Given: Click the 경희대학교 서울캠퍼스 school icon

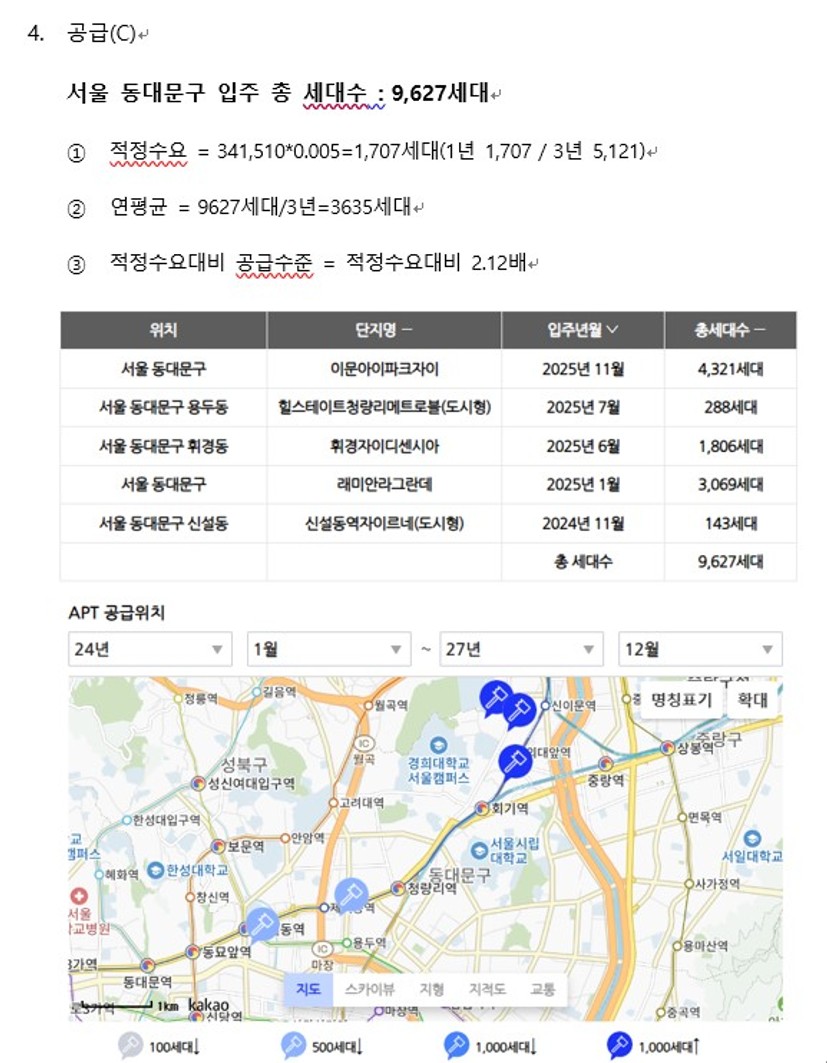Looking at the screenshot, I should pos(439,745).
